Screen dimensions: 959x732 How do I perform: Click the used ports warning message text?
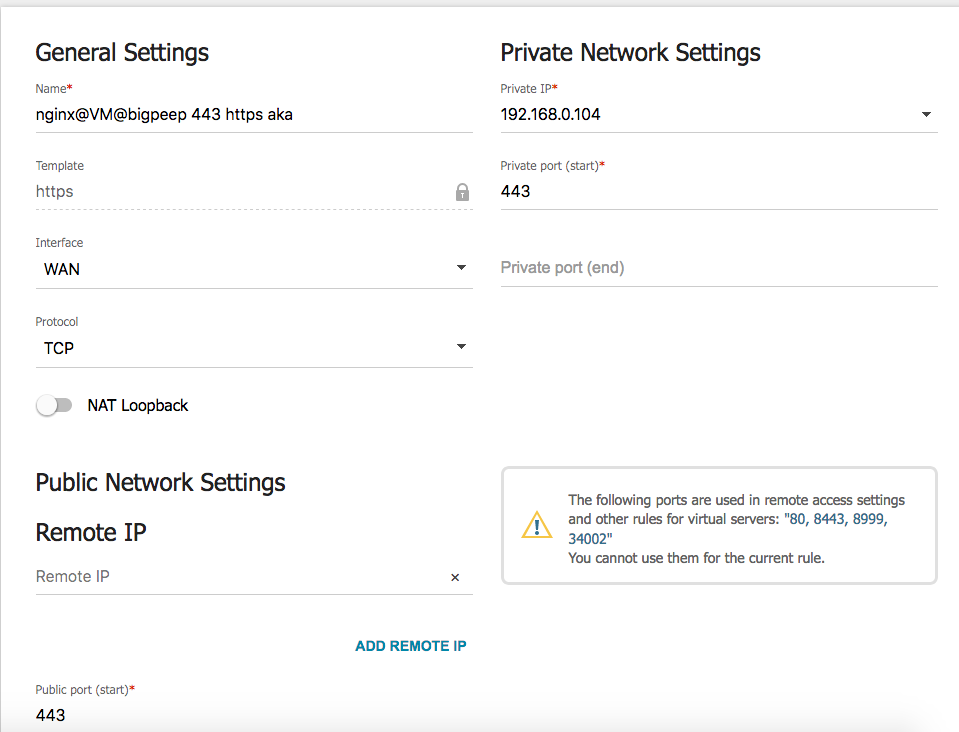[x=735, y=528]
